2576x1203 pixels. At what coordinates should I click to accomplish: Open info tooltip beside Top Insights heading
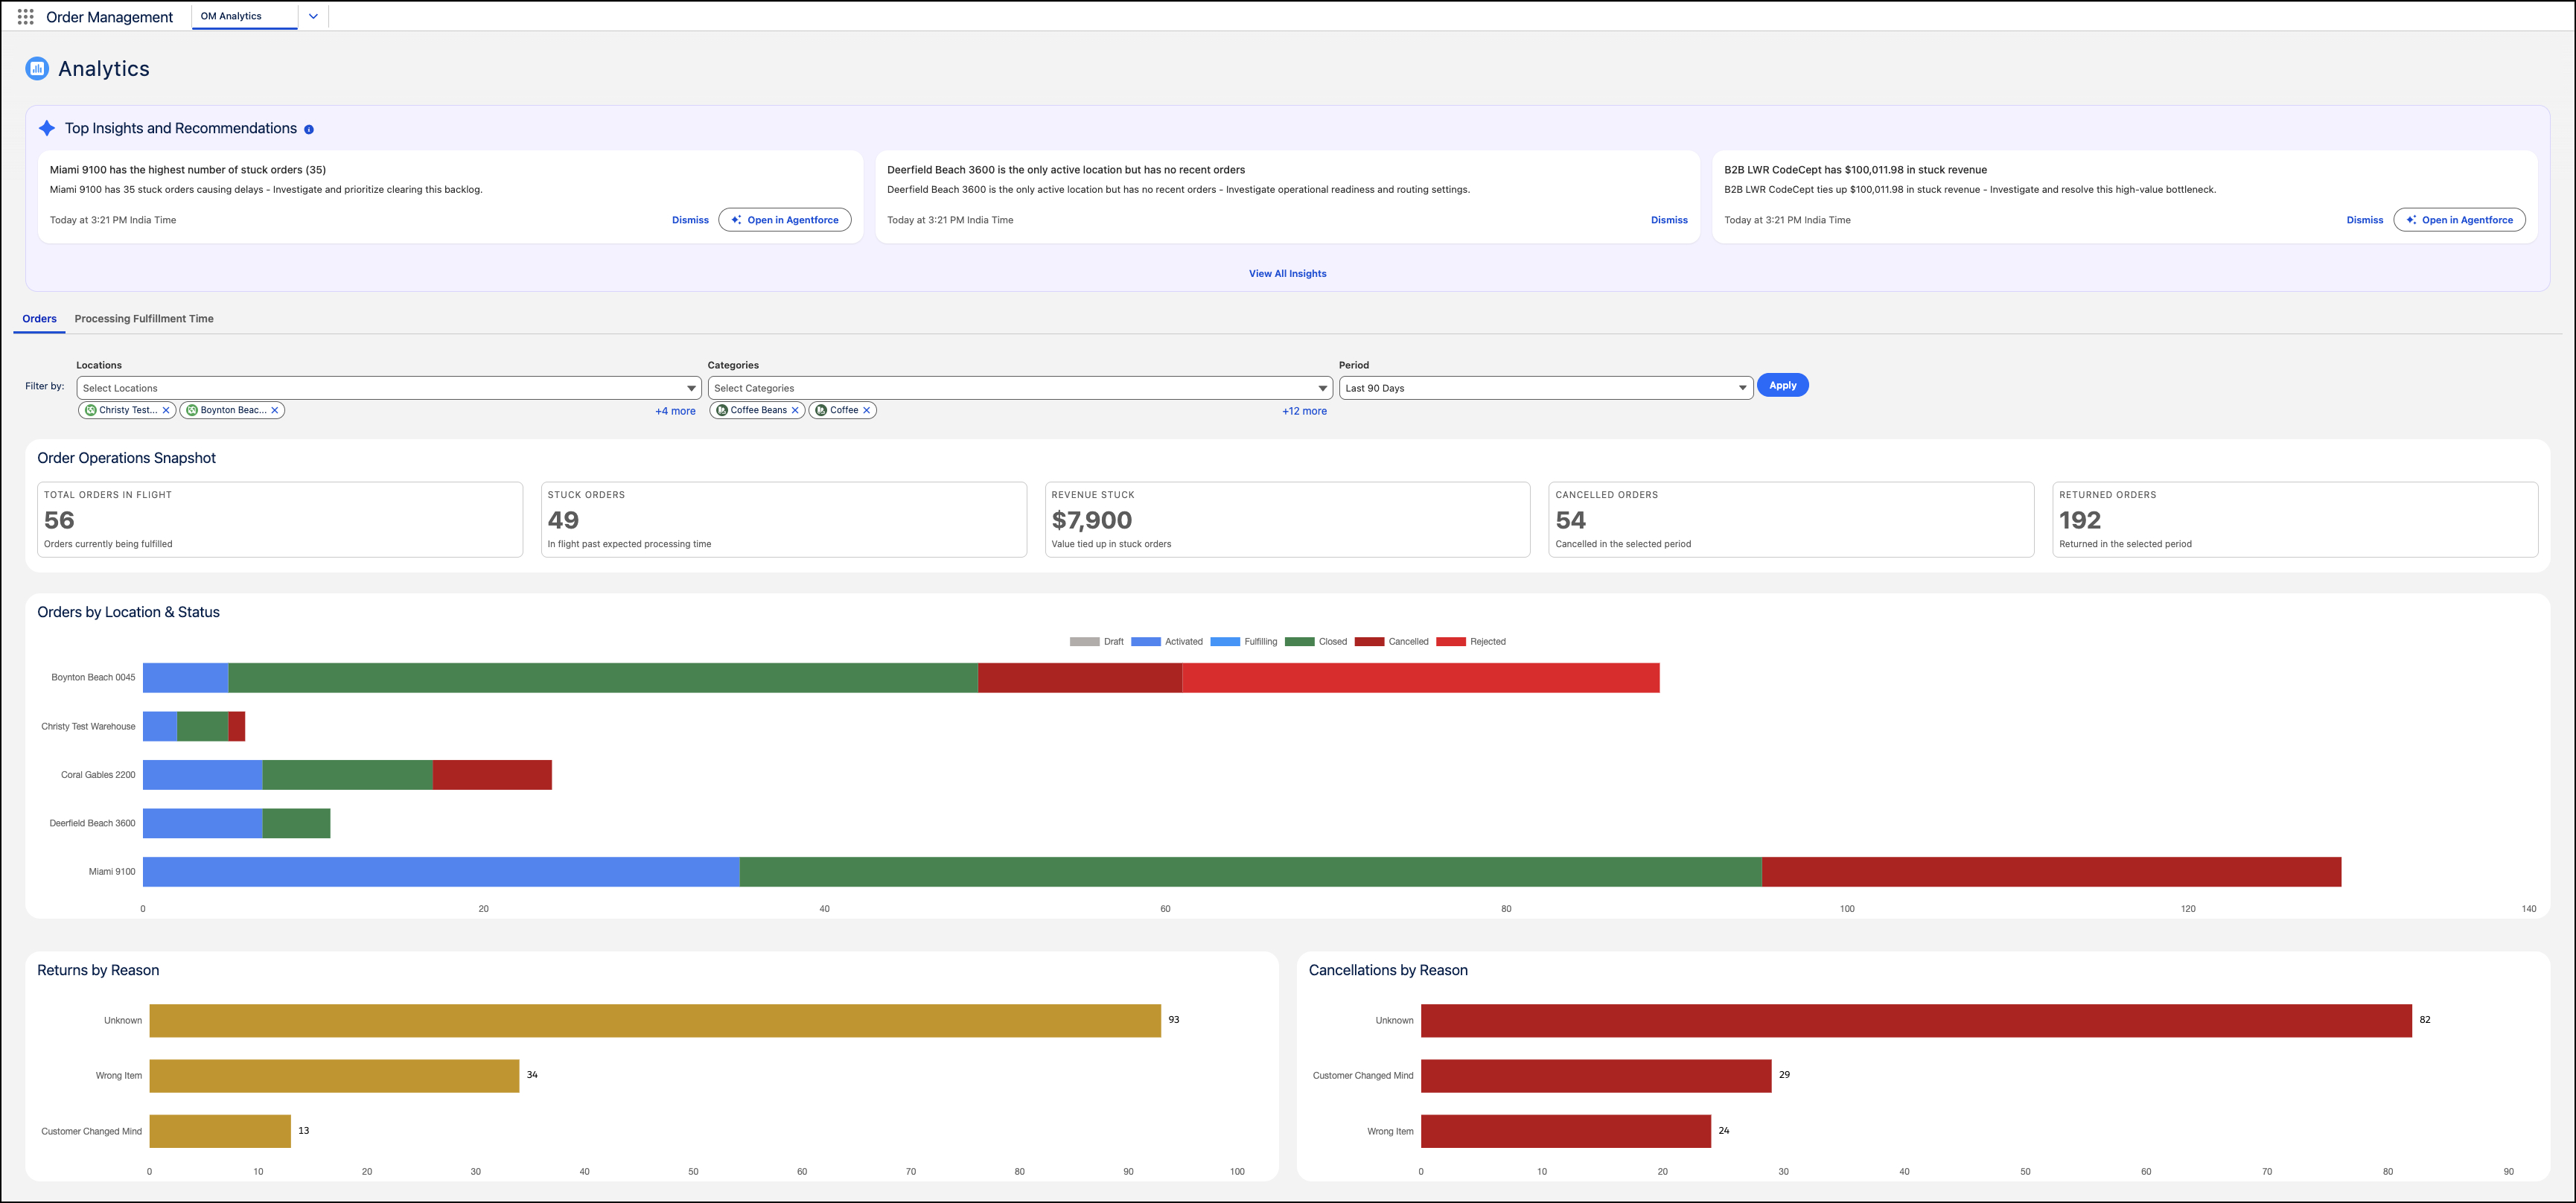pos(309,129)
